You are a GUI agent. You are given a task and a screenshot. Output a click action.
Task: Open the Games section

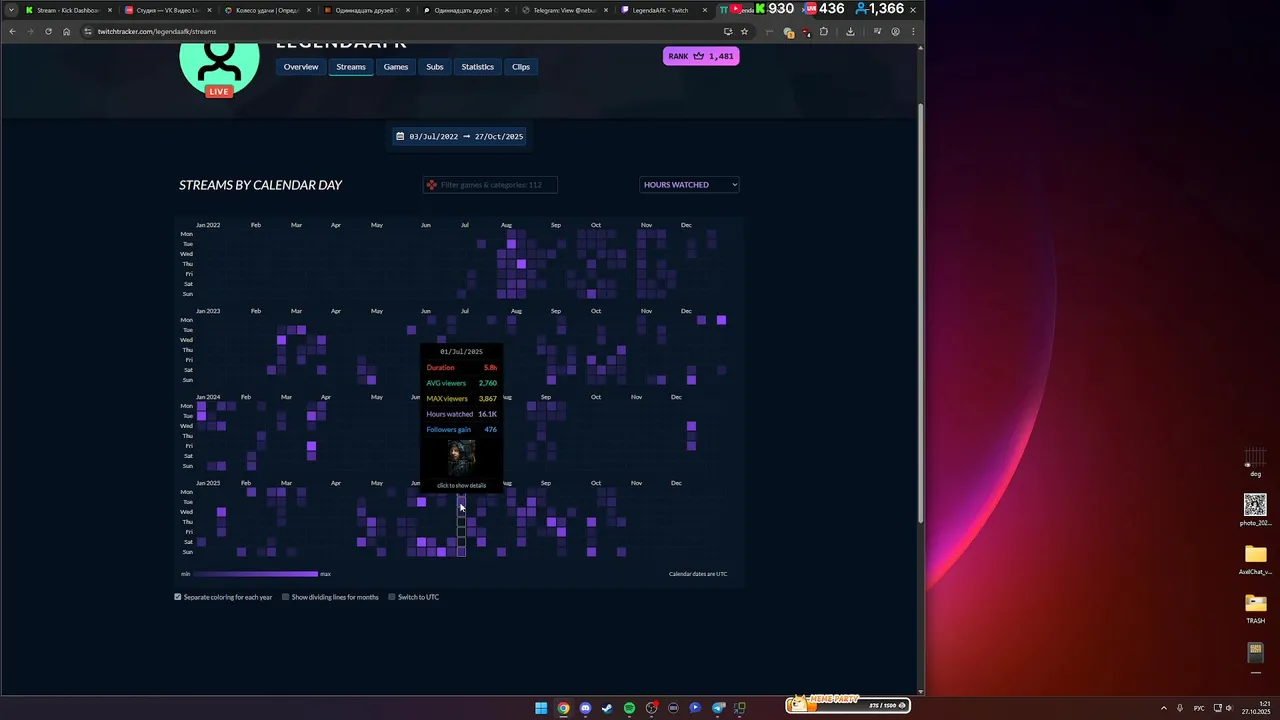[x=396, y=67]
